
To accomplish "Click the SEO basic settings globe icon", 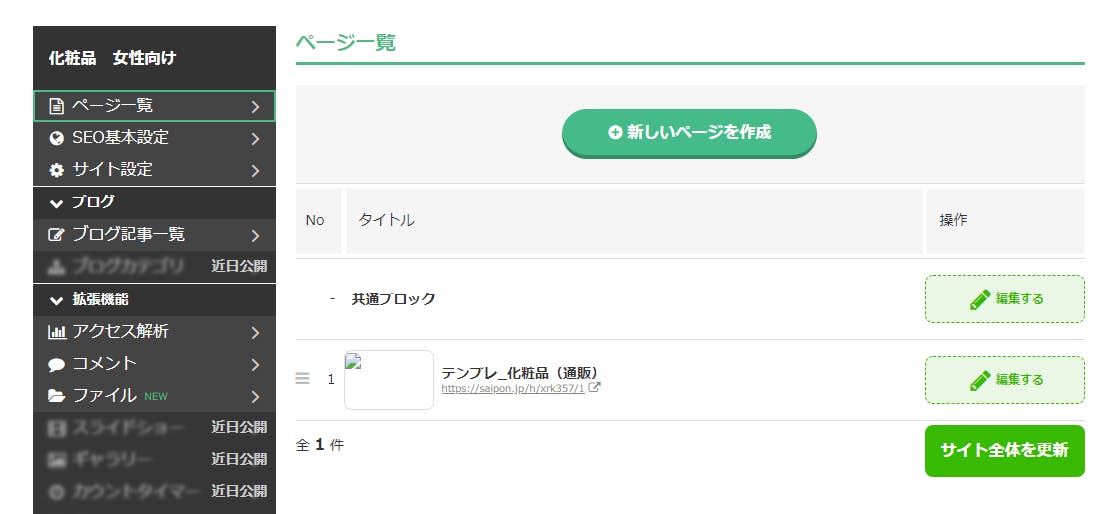I will point(57,138).
